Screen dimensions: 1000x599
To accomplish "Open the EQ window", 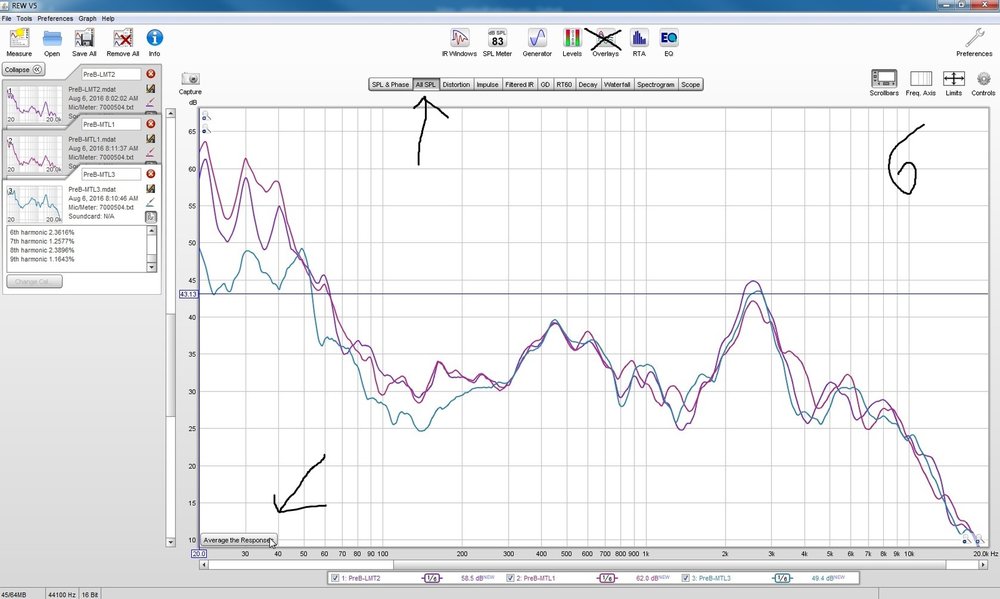I will (668, 42).
